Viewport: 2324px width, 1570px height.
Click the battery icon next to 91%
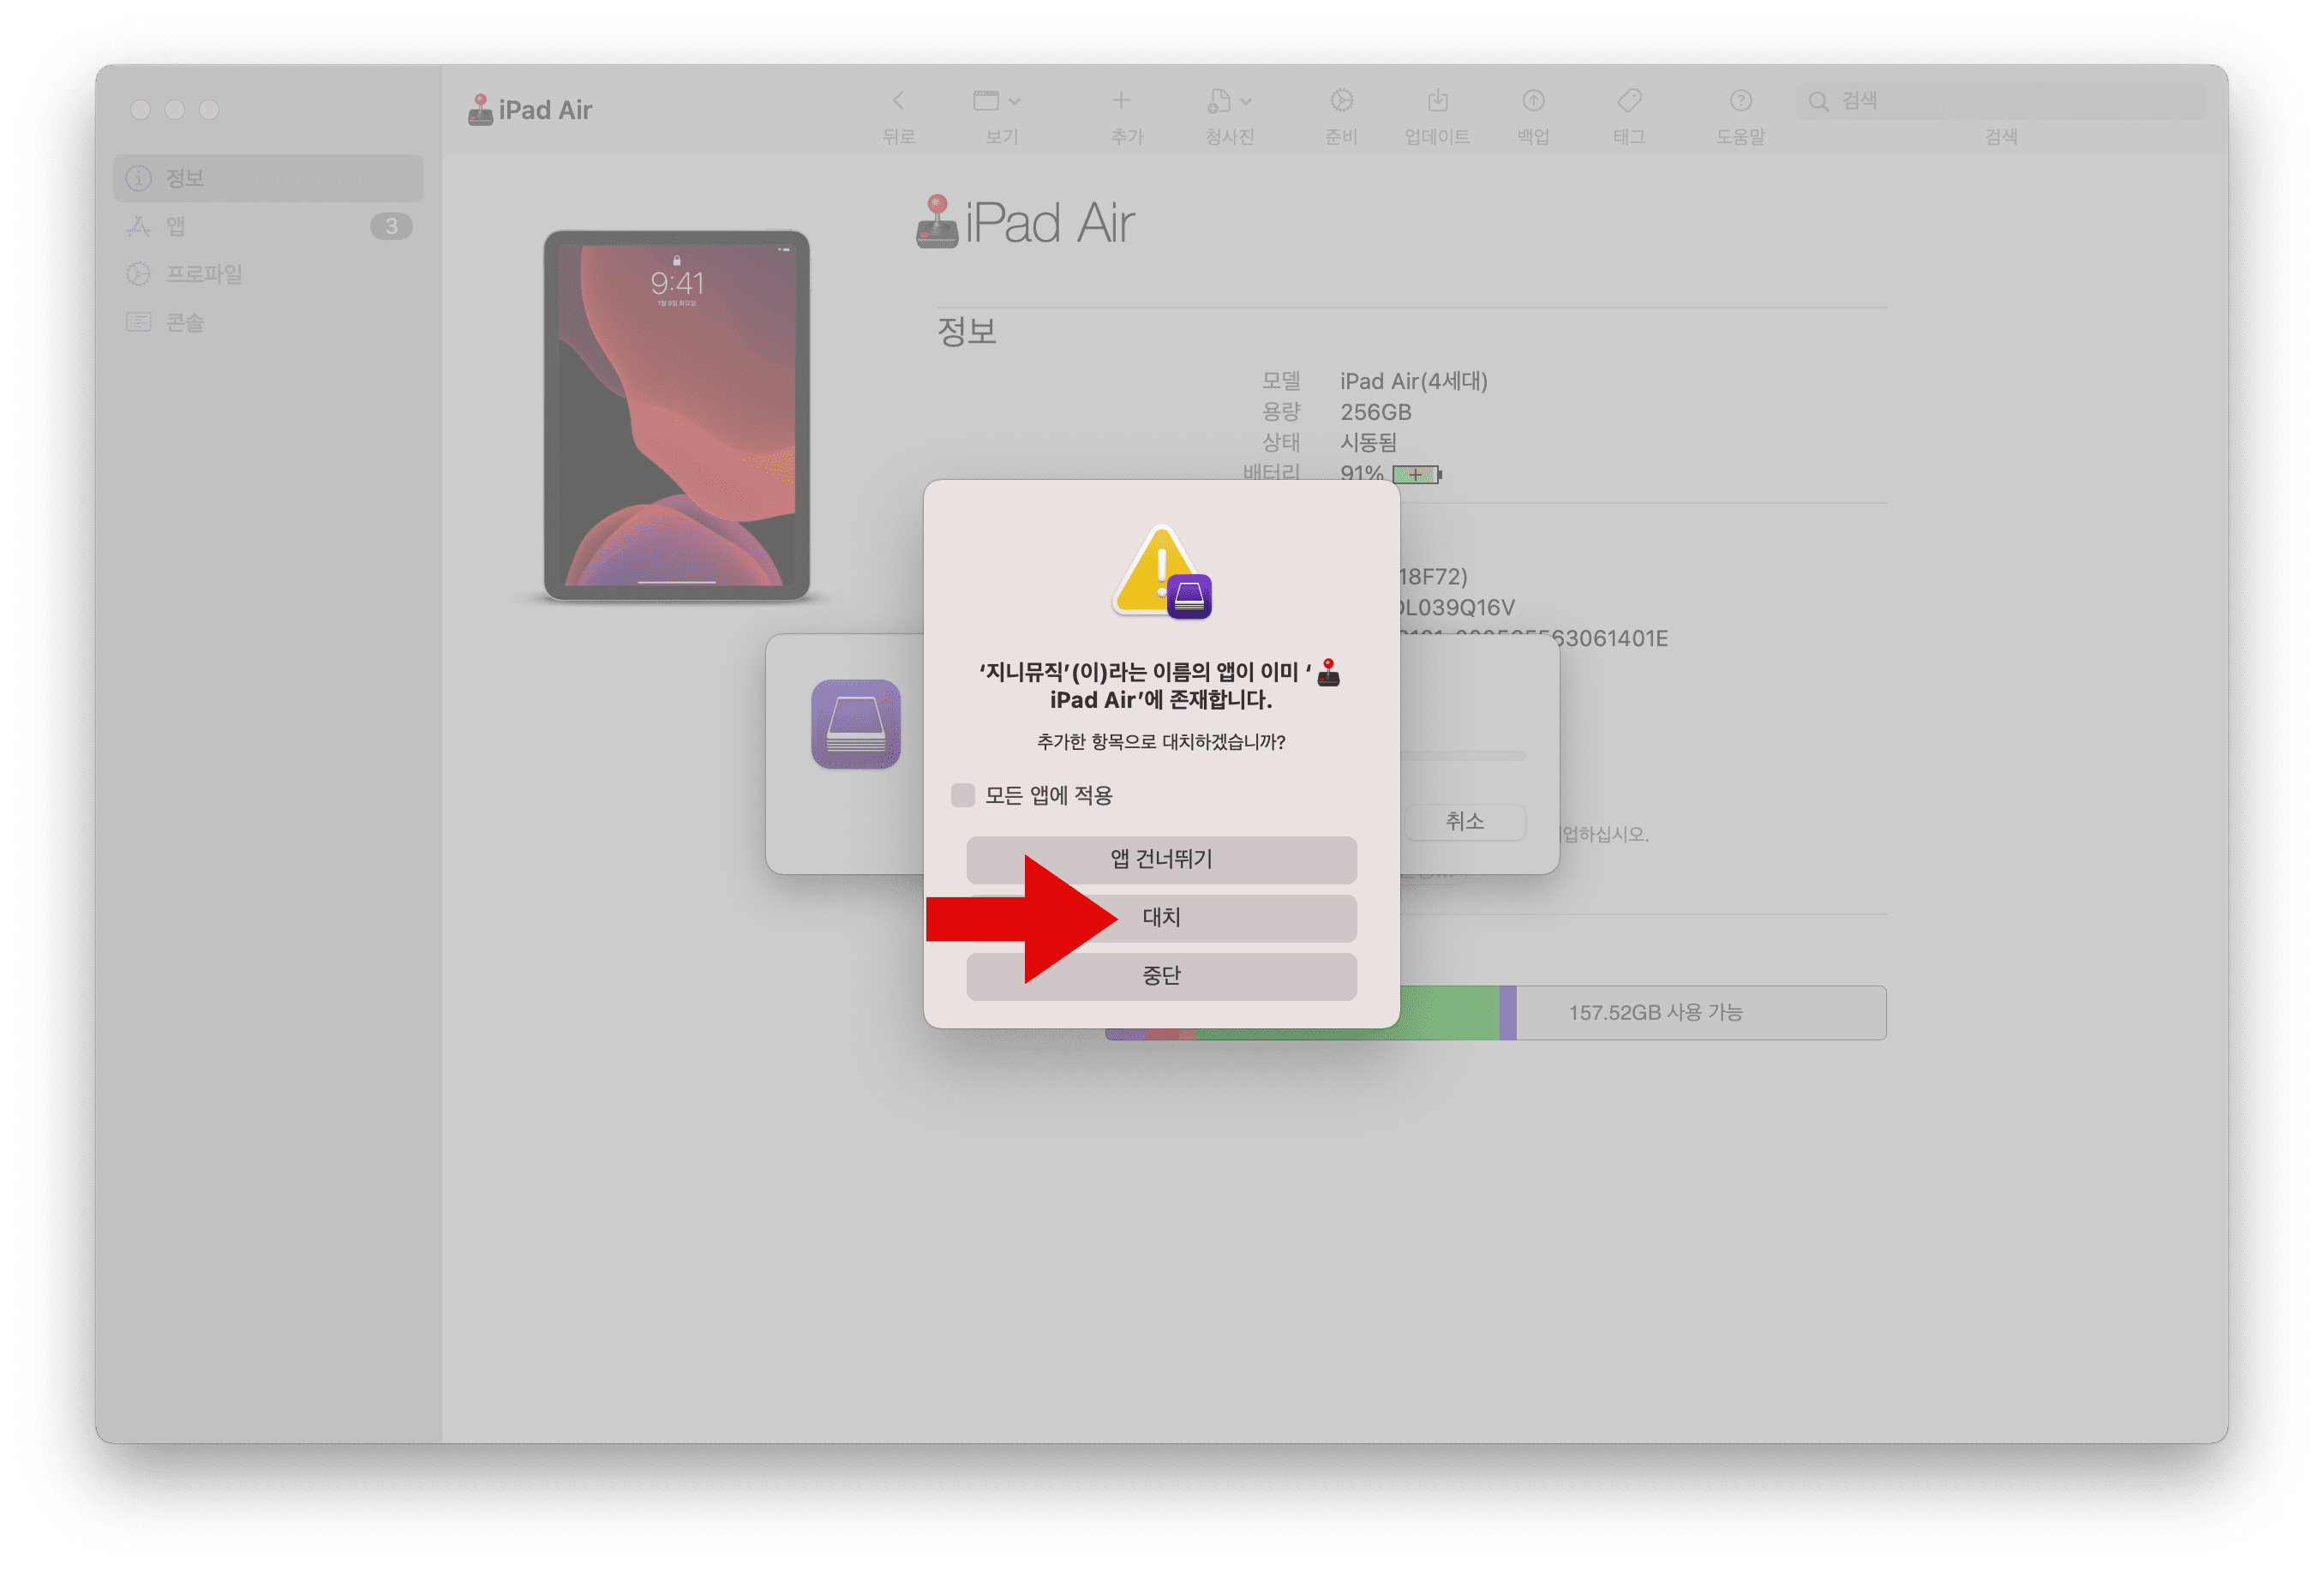[x=1417, y=474]
